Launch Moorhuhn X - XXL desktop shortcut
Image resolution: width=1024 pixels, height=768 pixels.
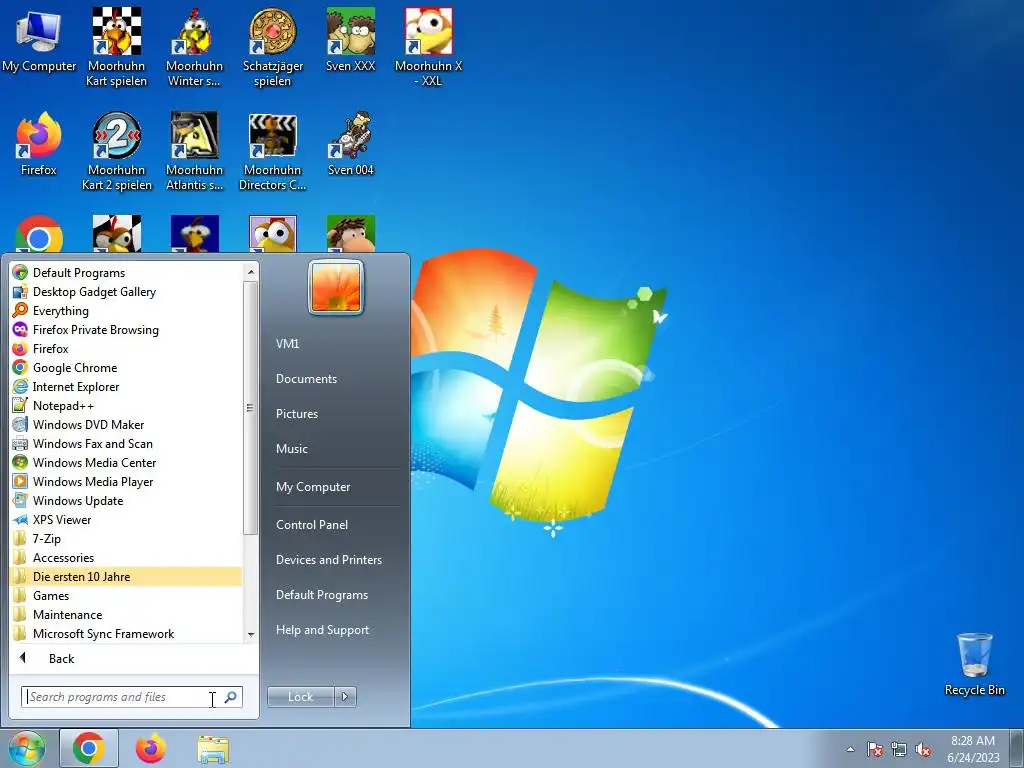[x=428, y=47]
